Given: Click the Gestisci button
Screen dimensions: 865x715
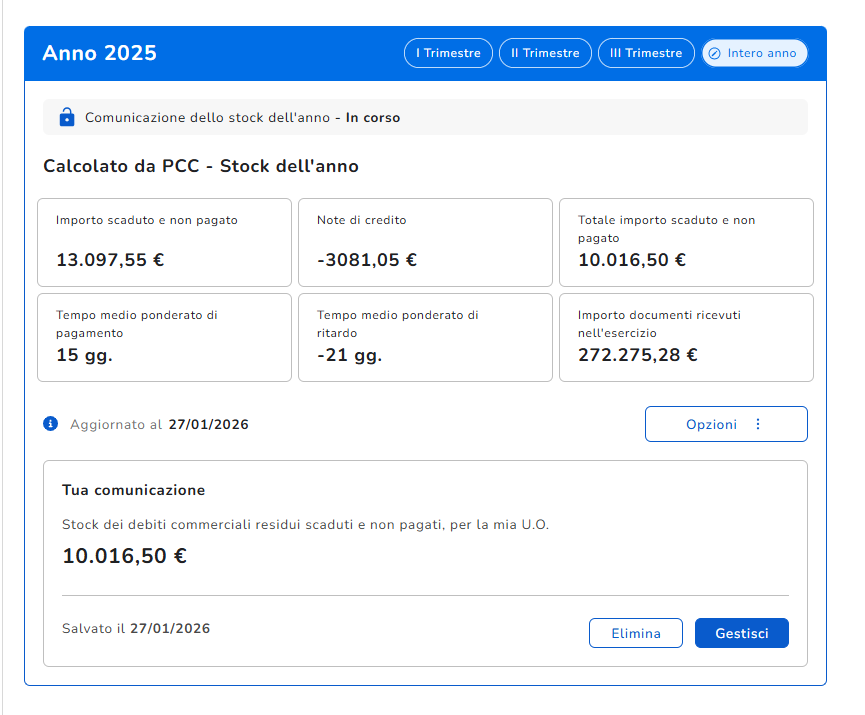Looking at the screenshot, I should coord(741,633).
